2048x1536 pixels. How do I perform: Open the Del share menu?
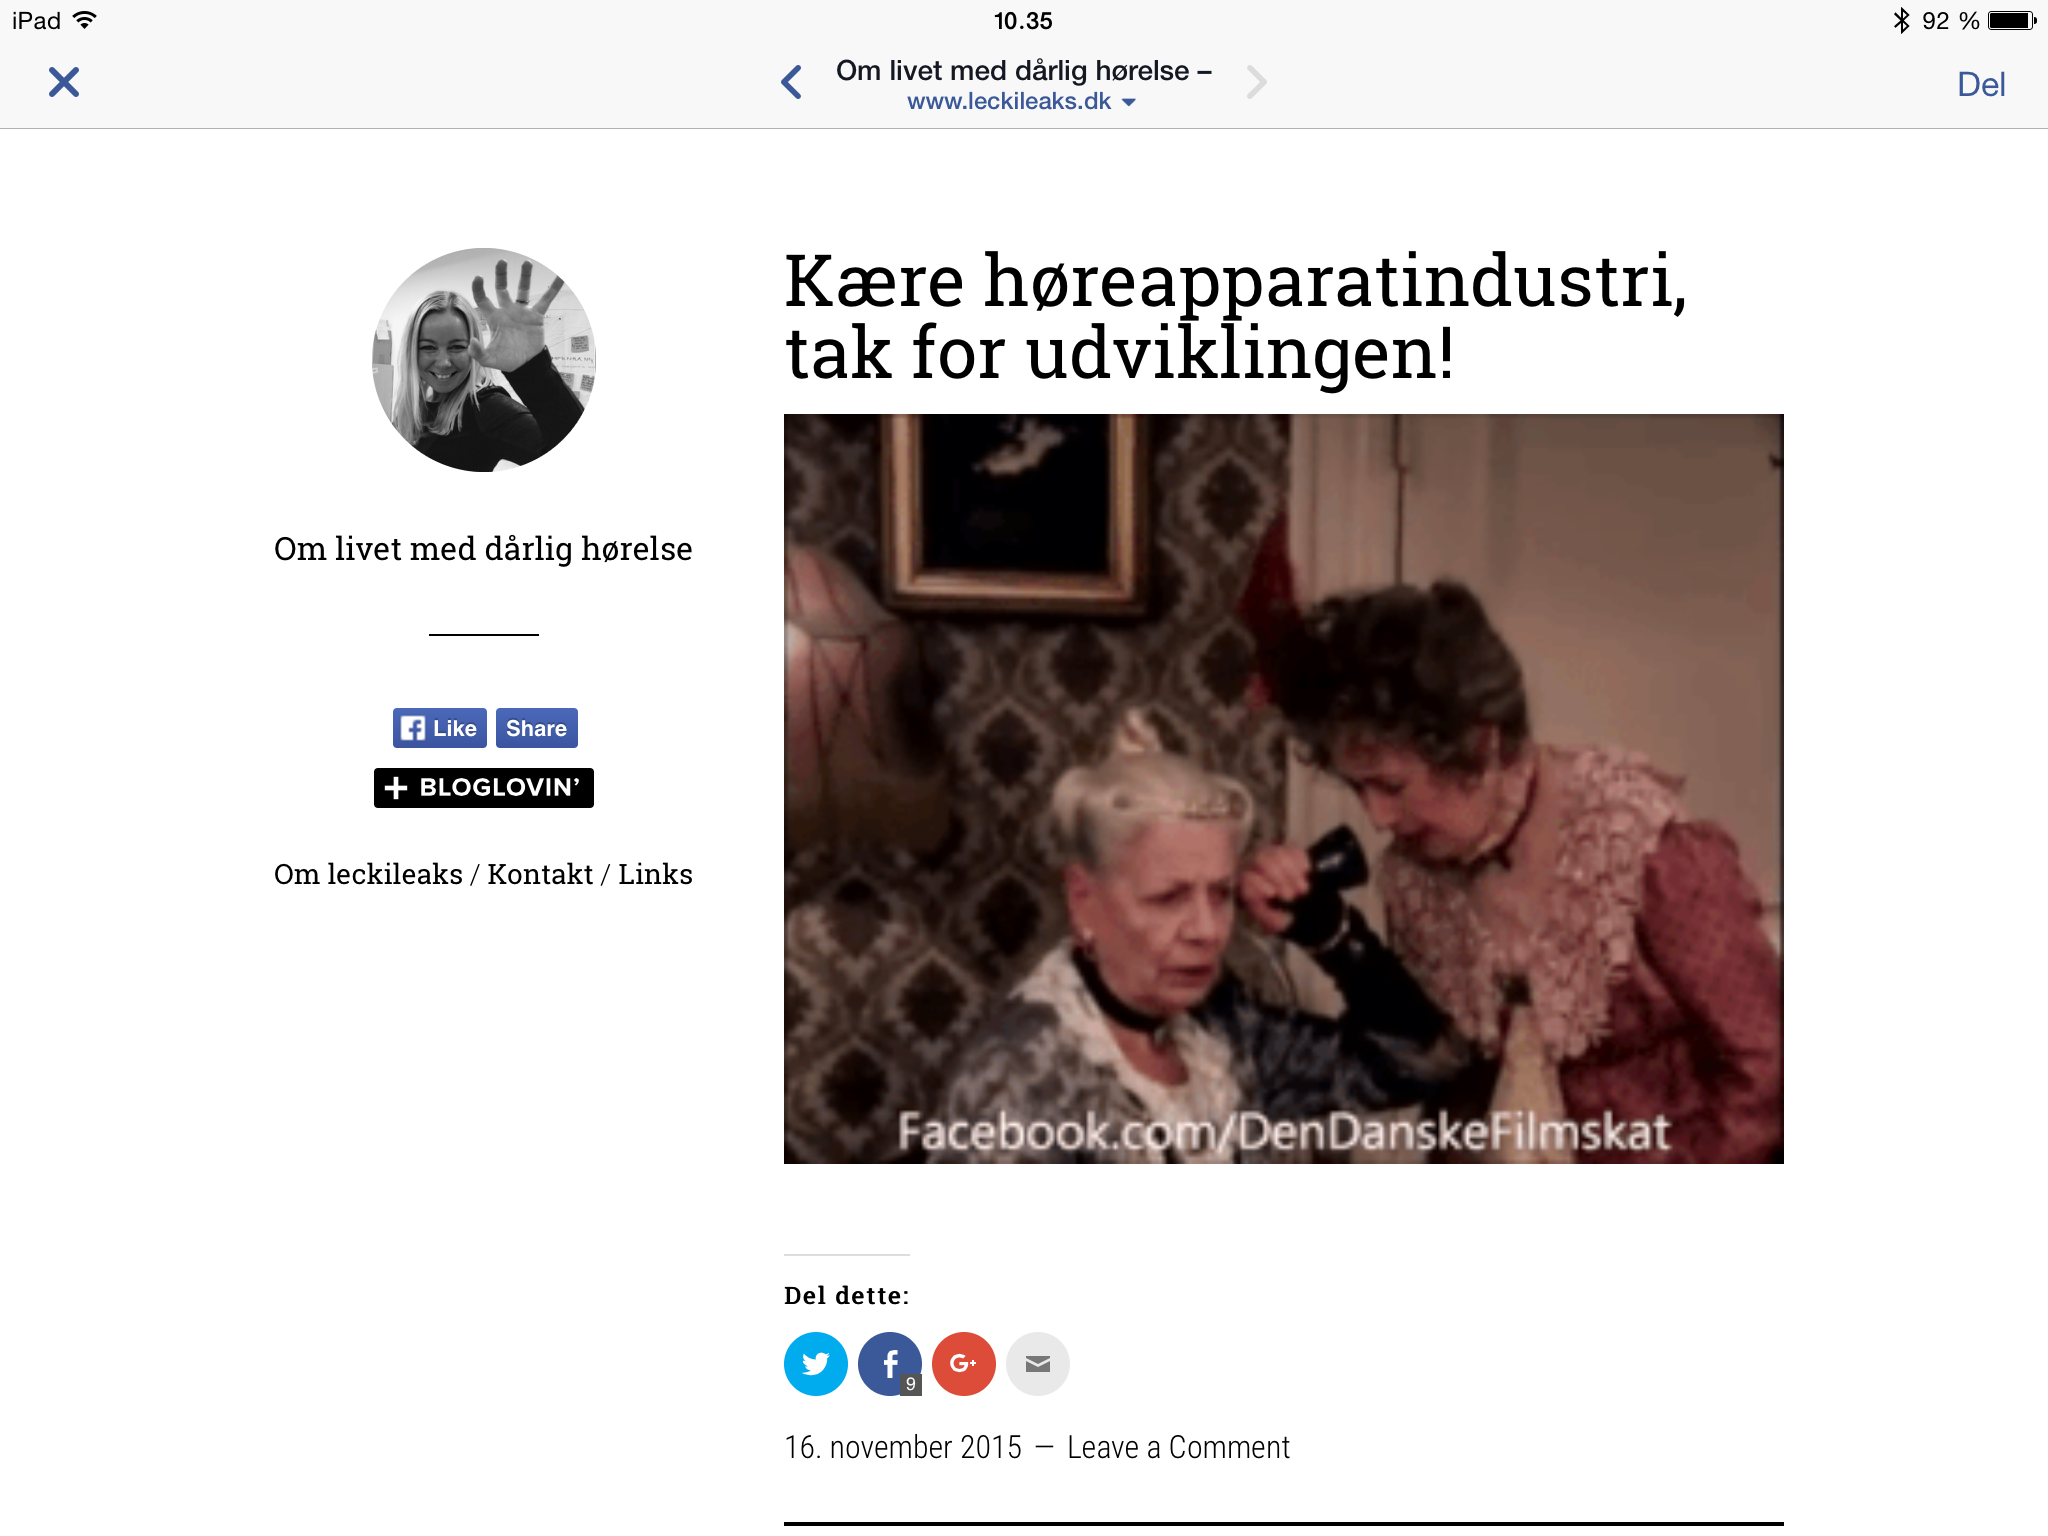(x=1981, y=84)
